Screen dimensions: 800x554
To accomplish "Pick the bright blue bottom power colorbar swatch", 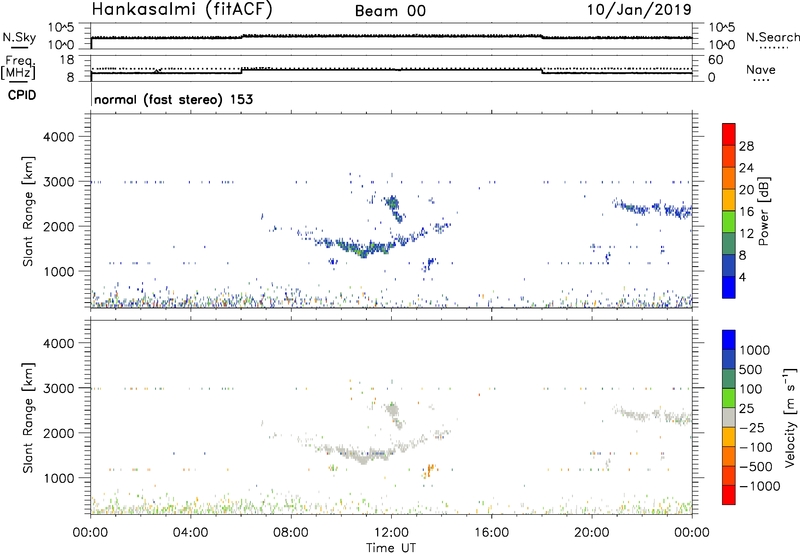I will point(729,287).
